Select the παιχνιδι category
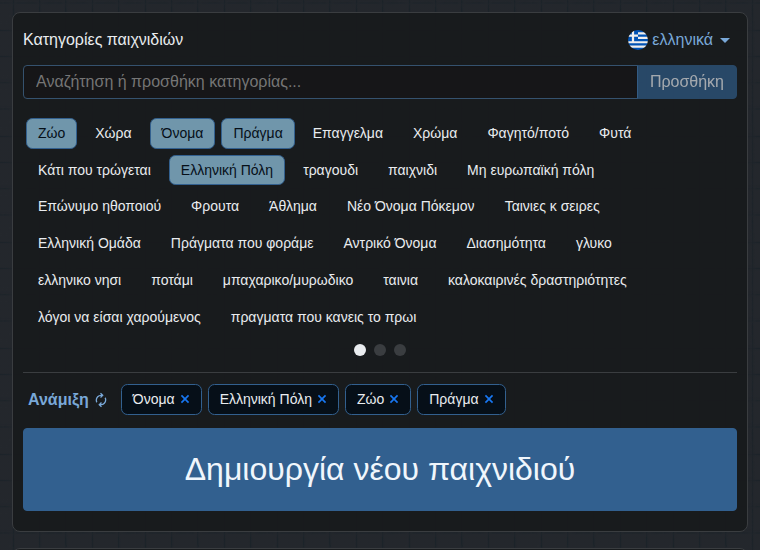This screenshot has width=760, height=550. (413, 170)
